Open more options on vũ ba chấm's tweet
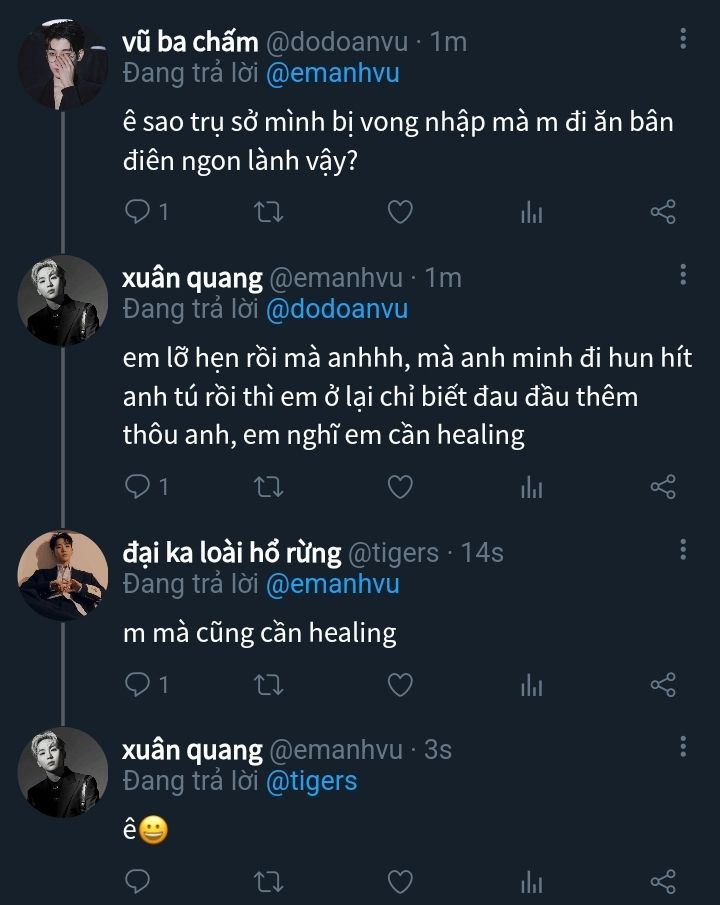The width and height of the screenshot is (720, 905). [683, 39]
